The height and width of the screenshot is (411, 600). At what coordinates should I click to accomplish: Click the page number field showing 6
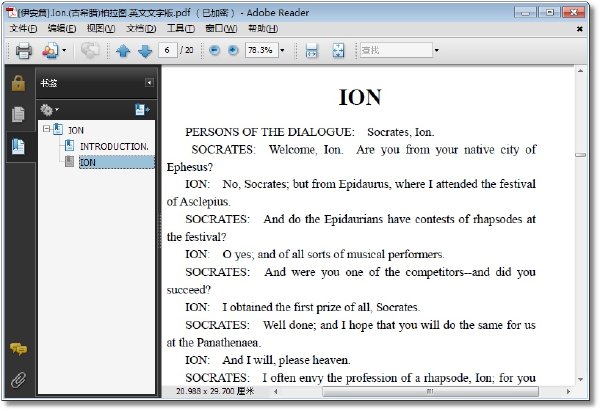[x=168, y=50]
